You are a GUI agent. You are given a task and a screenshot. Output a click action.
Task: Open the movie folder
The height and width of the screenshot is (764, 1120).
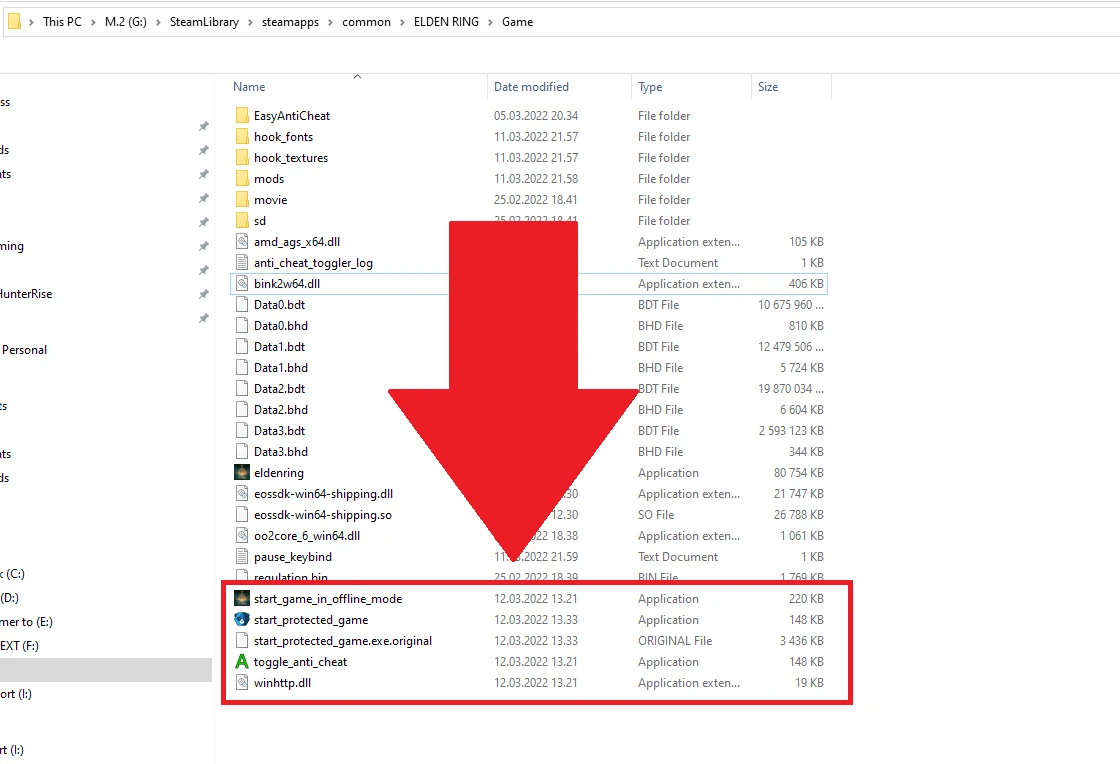268,199
